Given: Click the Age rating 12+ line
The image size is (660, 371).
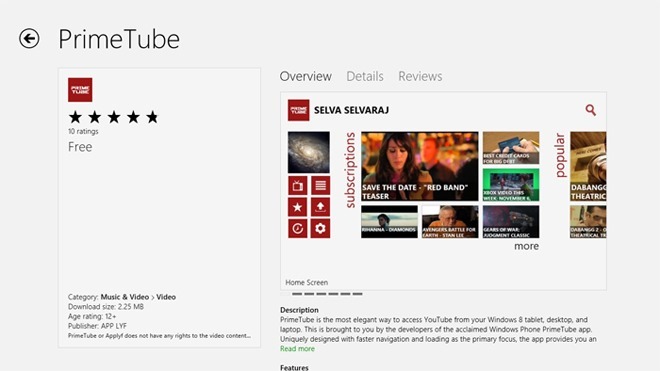Looking at the screenshot, I should pos(92,316).
